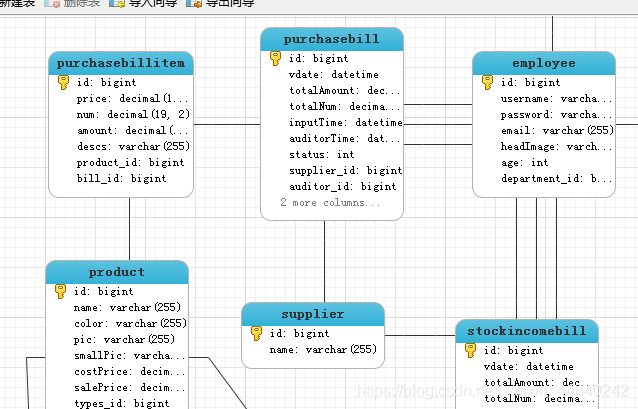The height and width of the screenshot is (409, 638).
Task: Click 'id: bigint' in purchasebillitem table
Action: coord(107,83)
